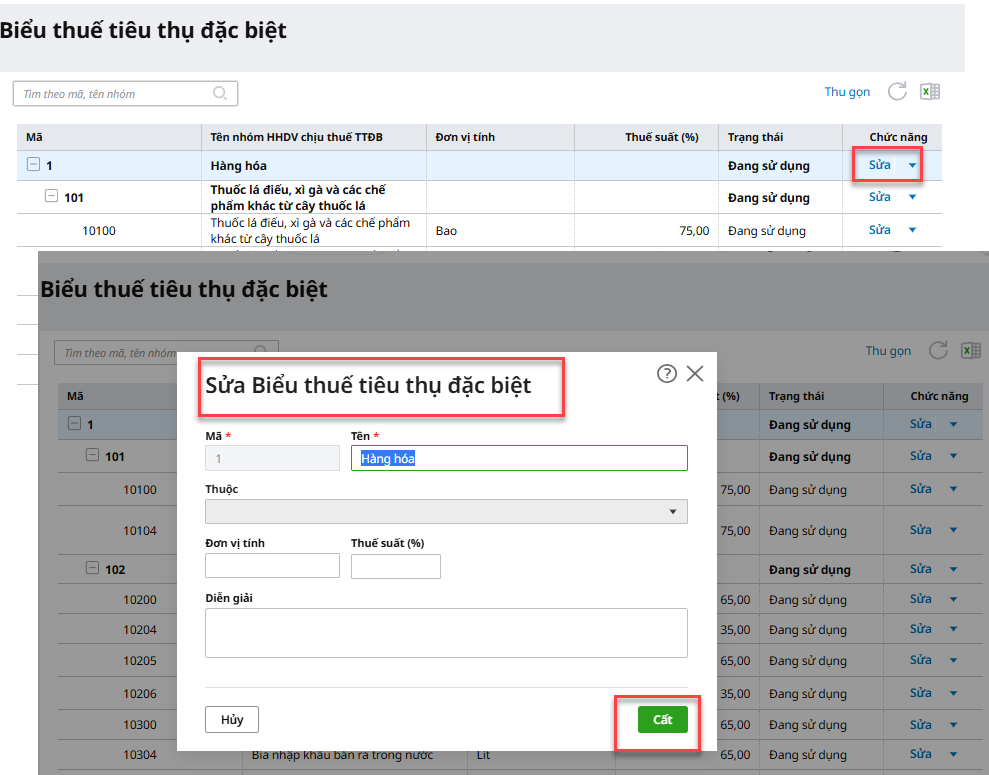The height and width of the screenshot is (775, 989).
Task: Open the help question mark icon in dialog
Action: pyautogui.click(x=667, y=373)
